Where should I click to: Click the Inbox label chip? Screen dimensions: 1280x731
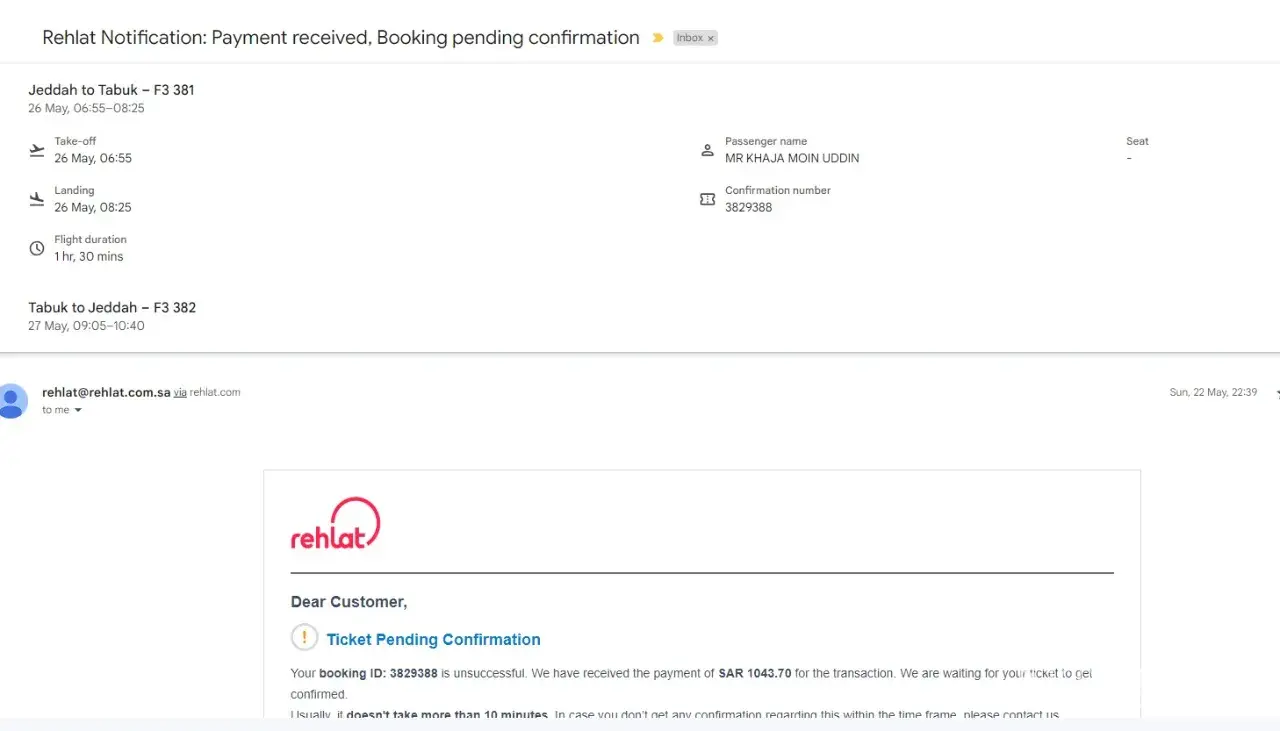pos(689,38)
